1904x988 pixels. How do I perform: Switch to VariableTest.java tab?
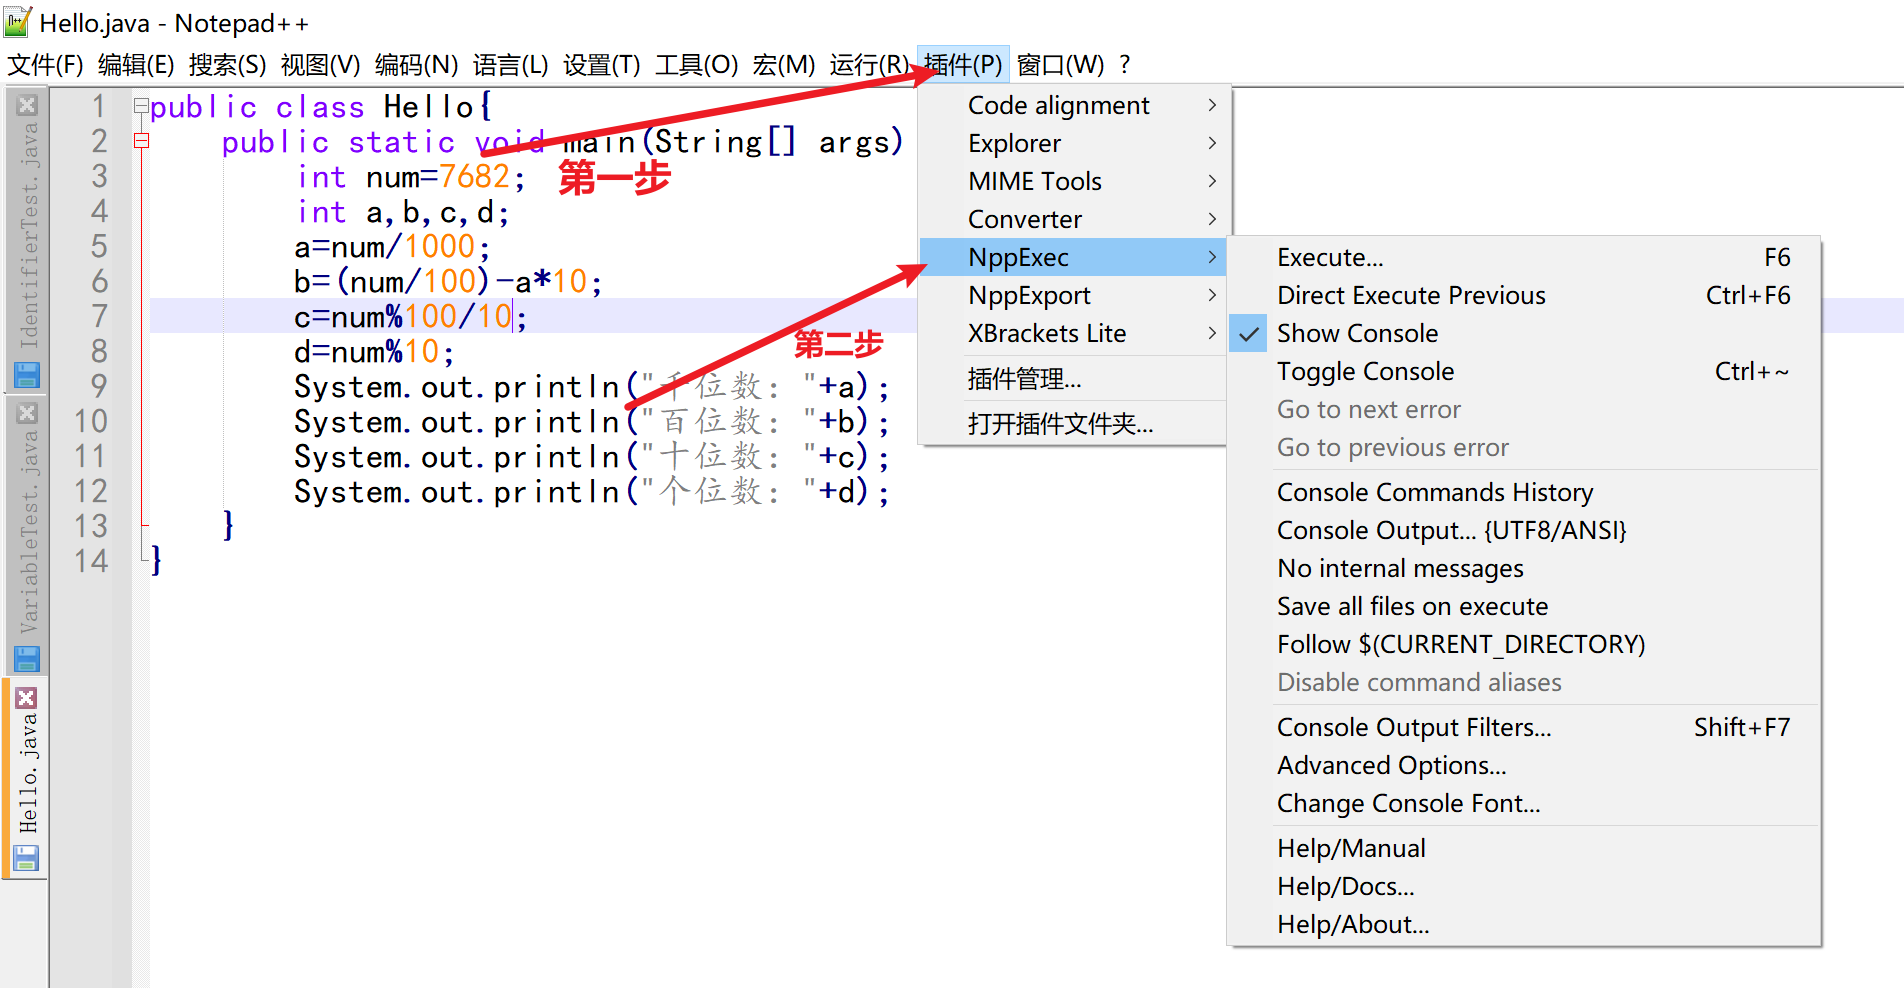(x=27, y=535)
